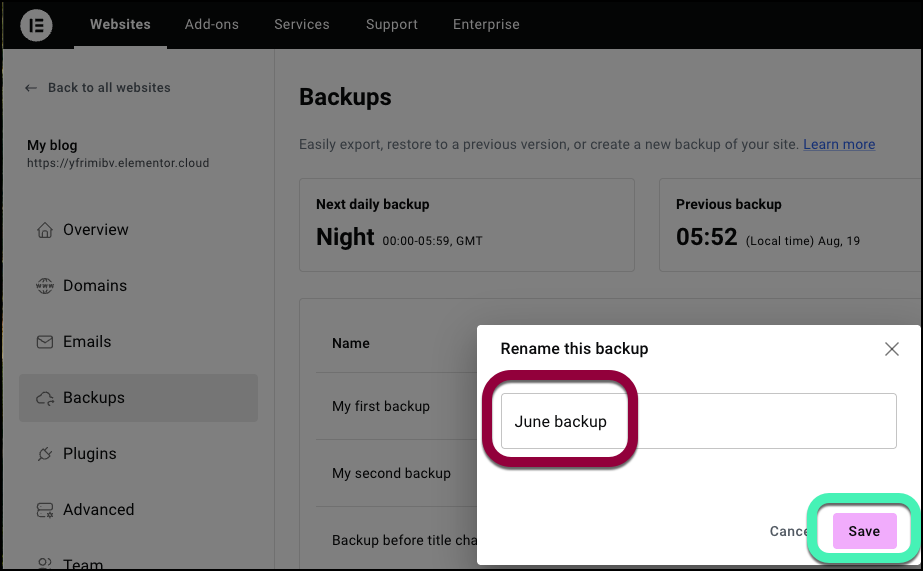923x571 pixels.
Task: Close the Rename this backup dialog
Action: [x=891, y=349]
